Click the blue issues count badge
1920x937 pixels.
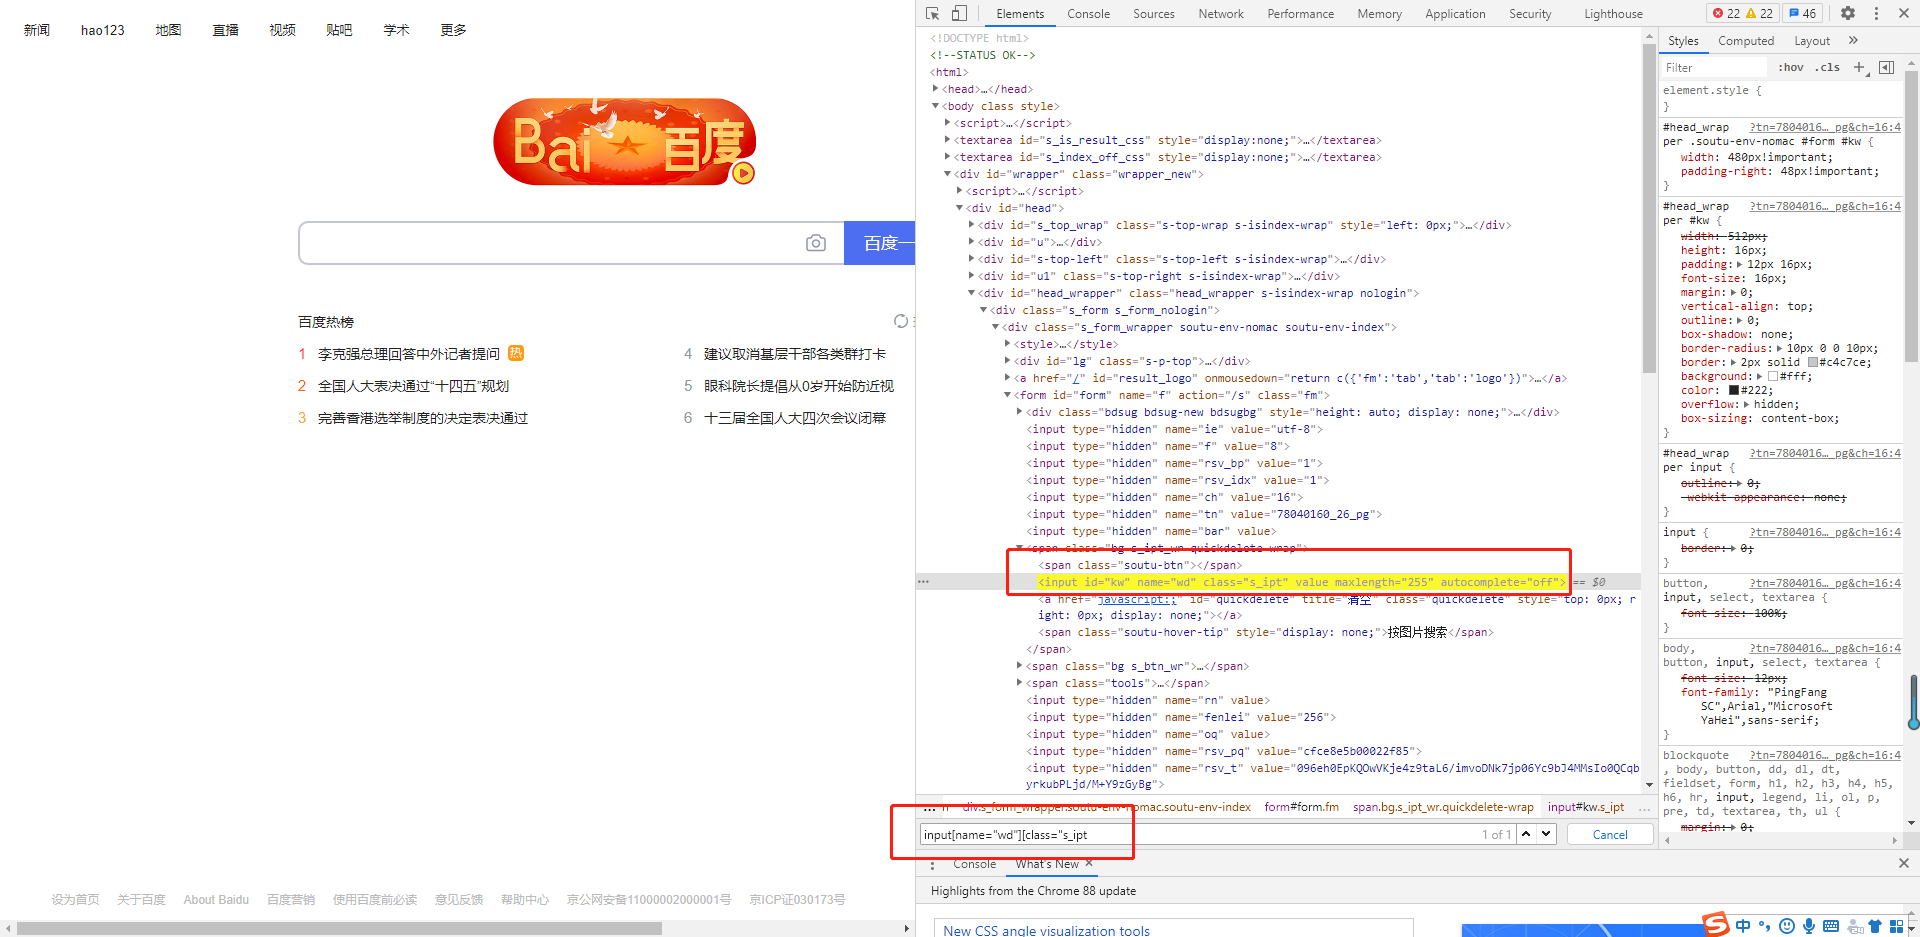click(1802, 13)
